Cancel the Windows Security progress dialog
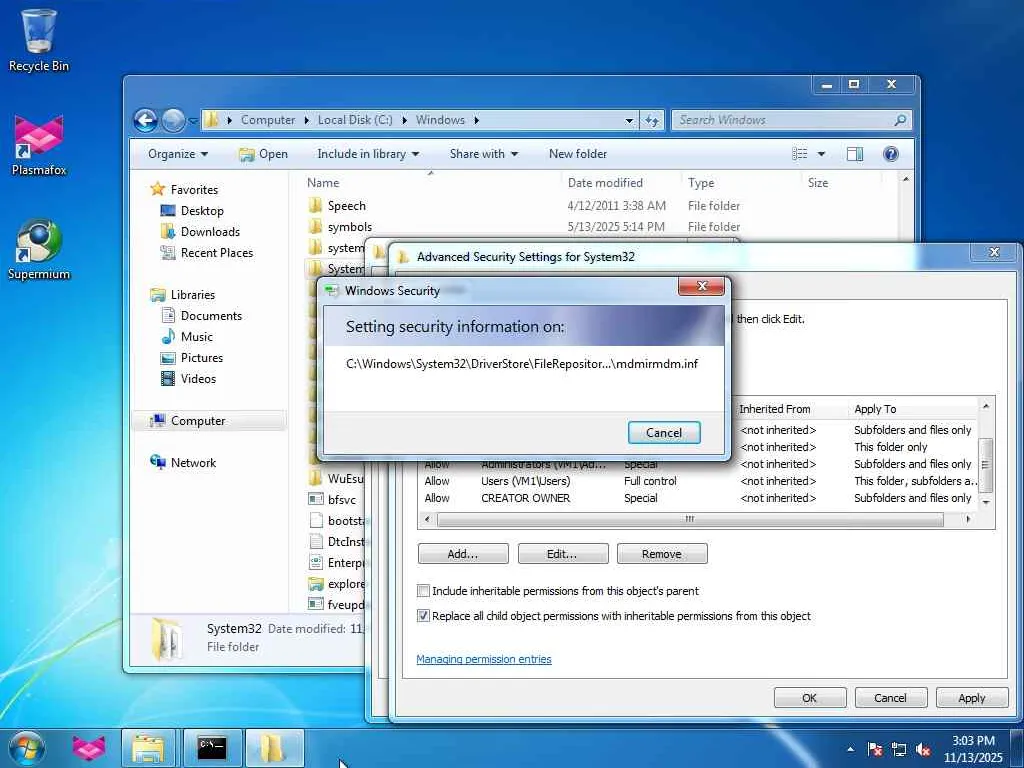This screenshot has height=768, width=1024. (x=664, y=432)
